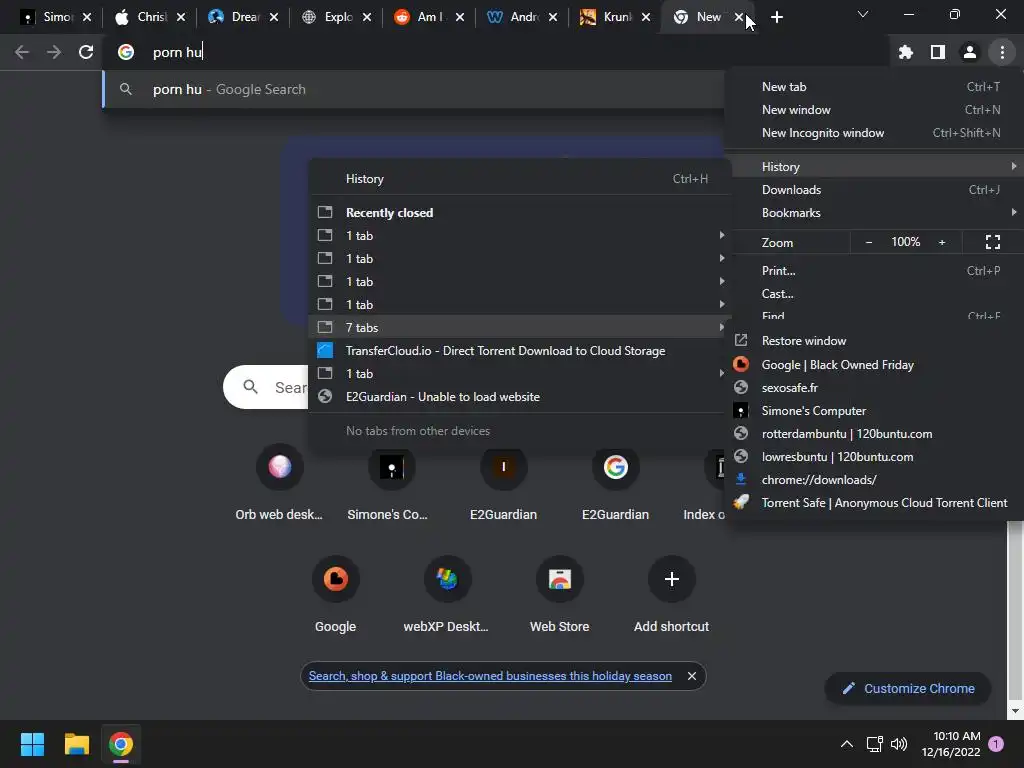Open the profile avatar icon

click(970, 52)
